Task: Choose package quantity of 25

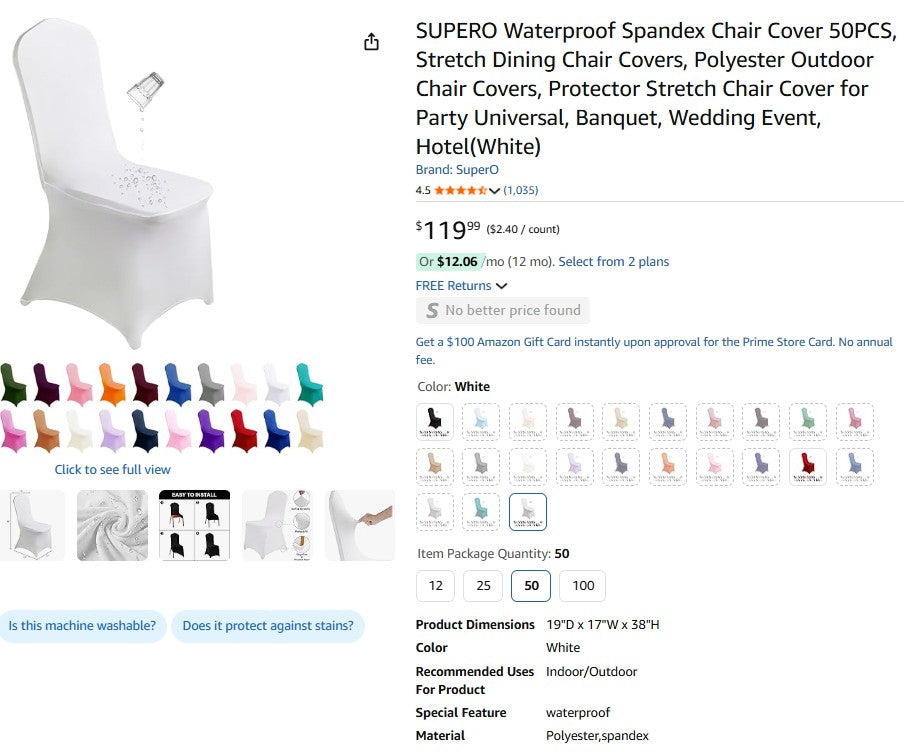Action: pos(482,586)
